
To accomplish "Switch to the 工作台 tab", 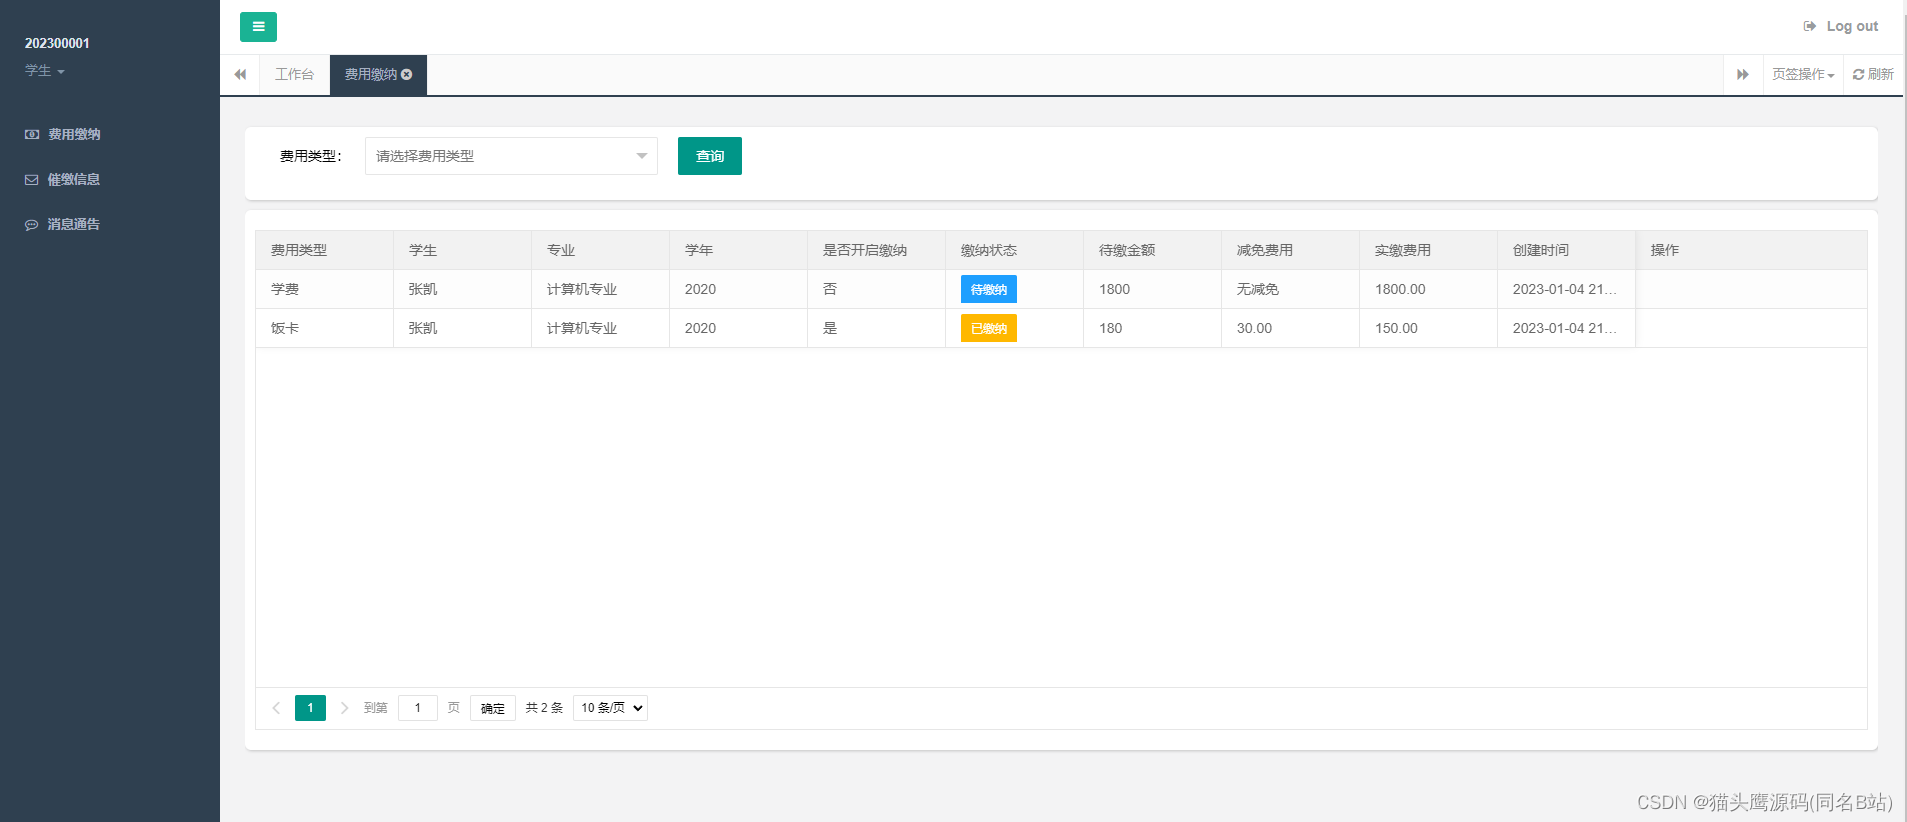I will pyautogui.click(x=294, y=75).
